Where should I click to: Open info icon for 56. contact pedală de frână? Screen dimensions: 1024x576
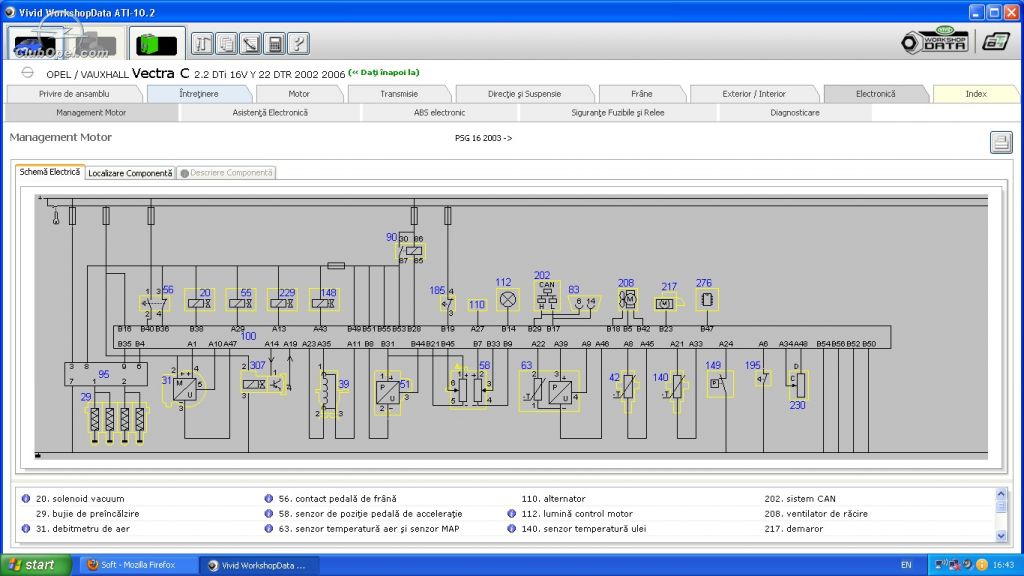(268, 498)
